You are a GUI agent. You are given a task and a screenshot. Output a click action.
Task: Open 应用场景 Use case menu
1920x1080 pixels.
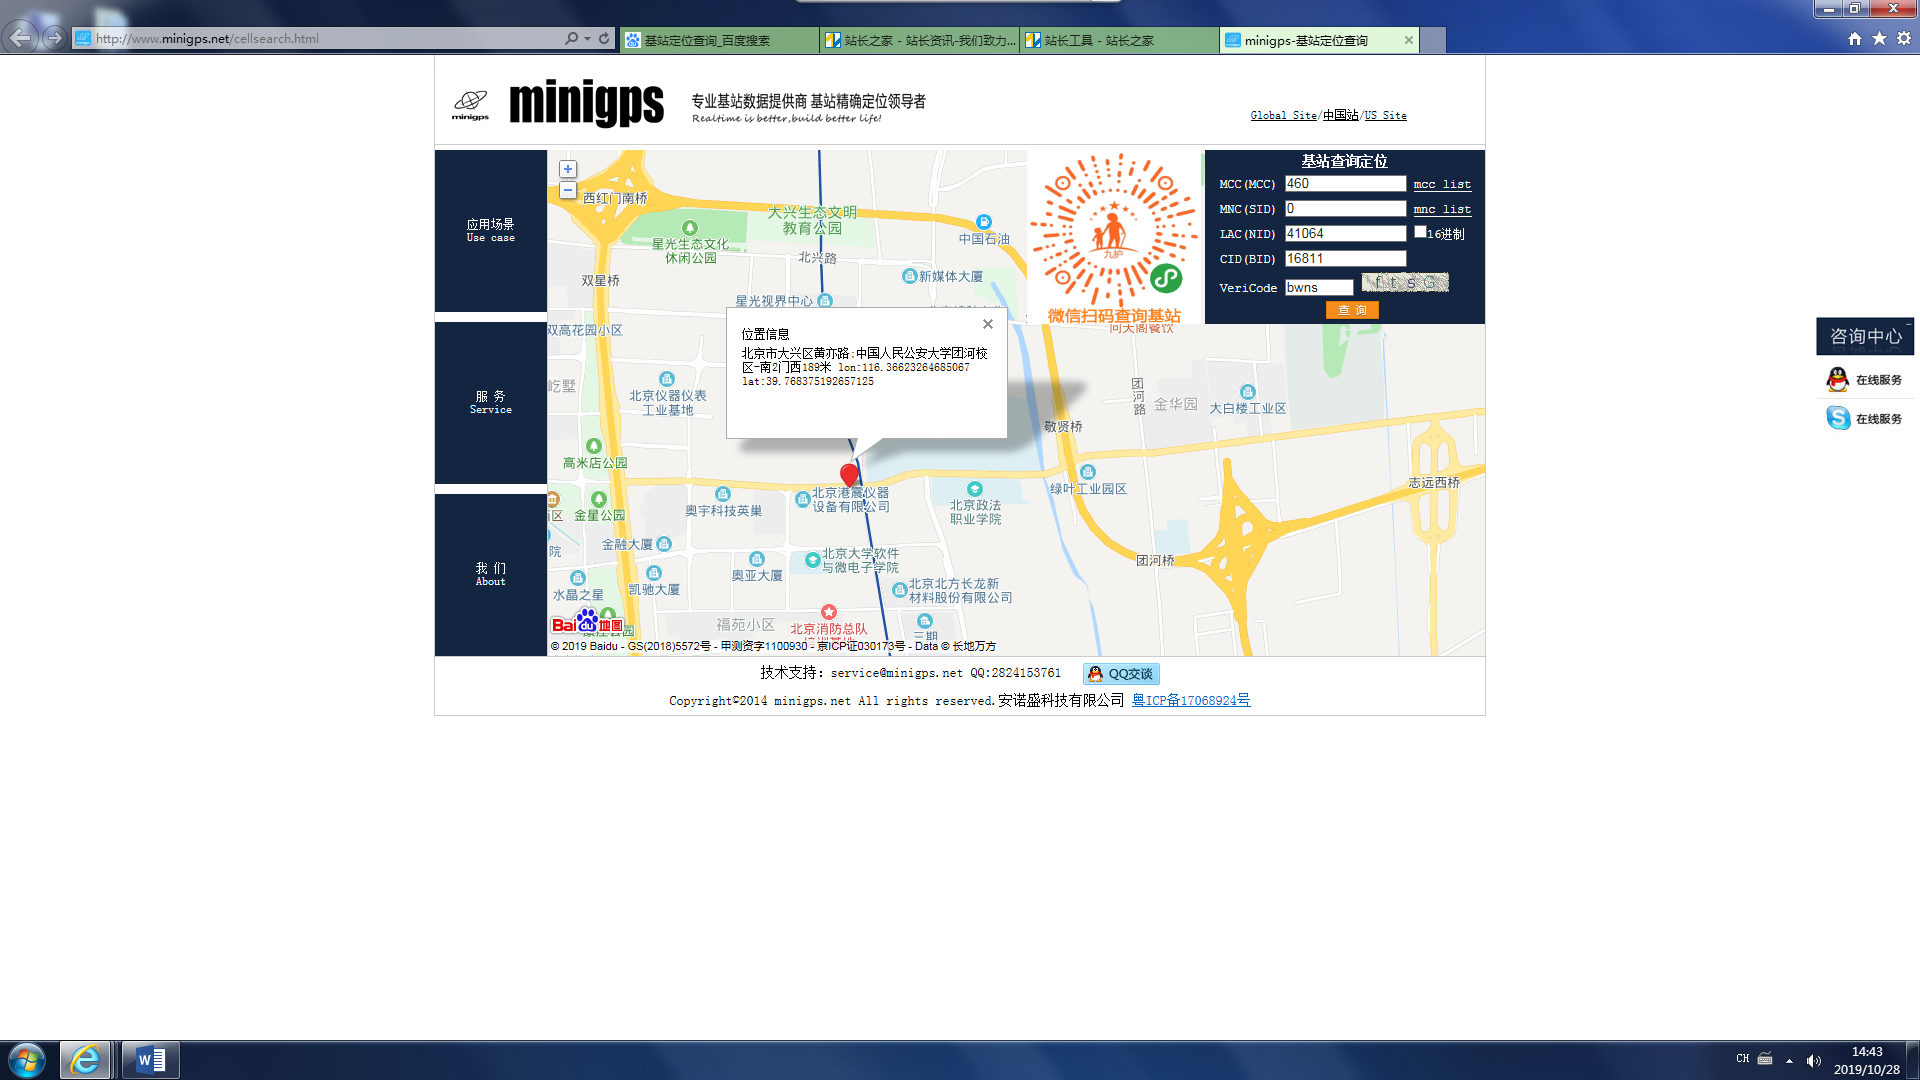point(490,230)
